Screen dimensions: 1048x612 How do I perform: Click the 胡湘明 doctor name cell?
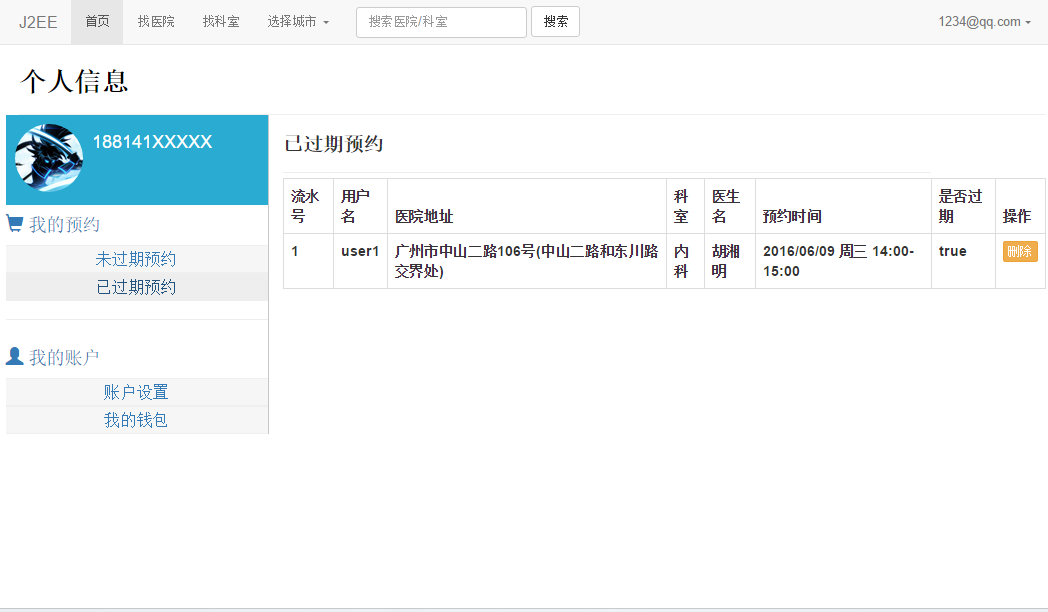[730, 261]
